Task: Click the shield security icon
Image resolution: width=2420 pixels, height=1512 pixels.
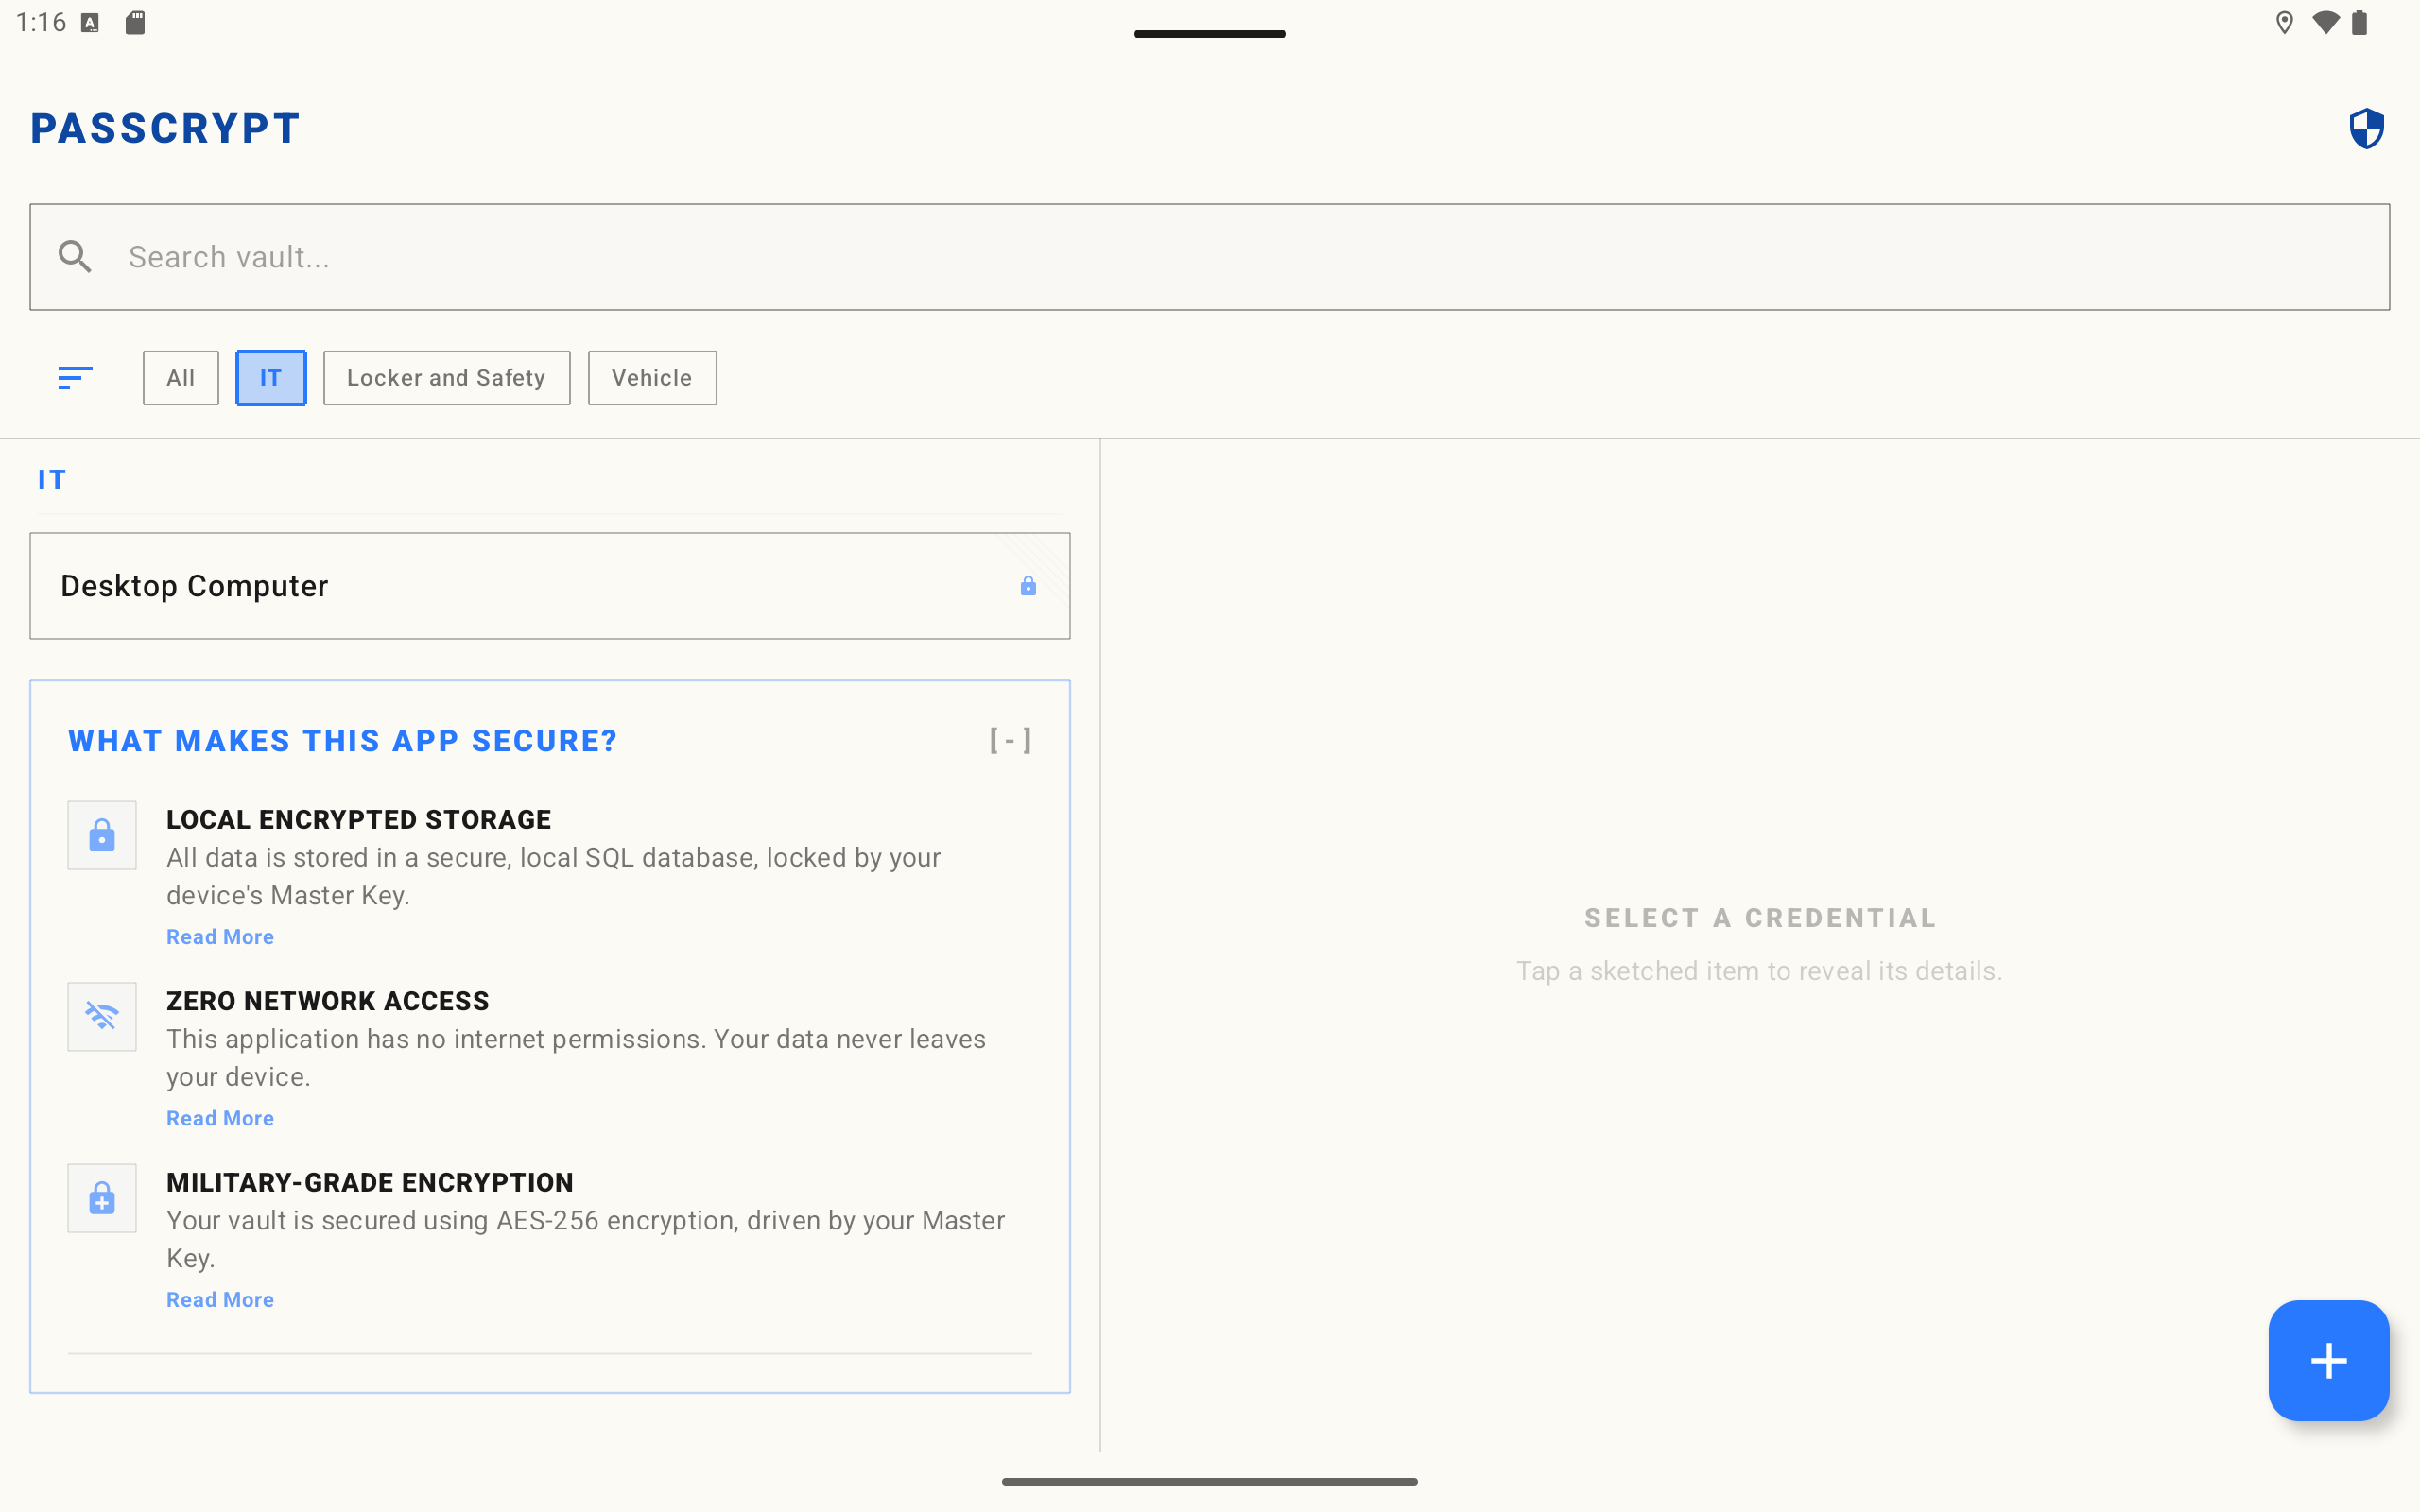Action: click(2366, 129)
